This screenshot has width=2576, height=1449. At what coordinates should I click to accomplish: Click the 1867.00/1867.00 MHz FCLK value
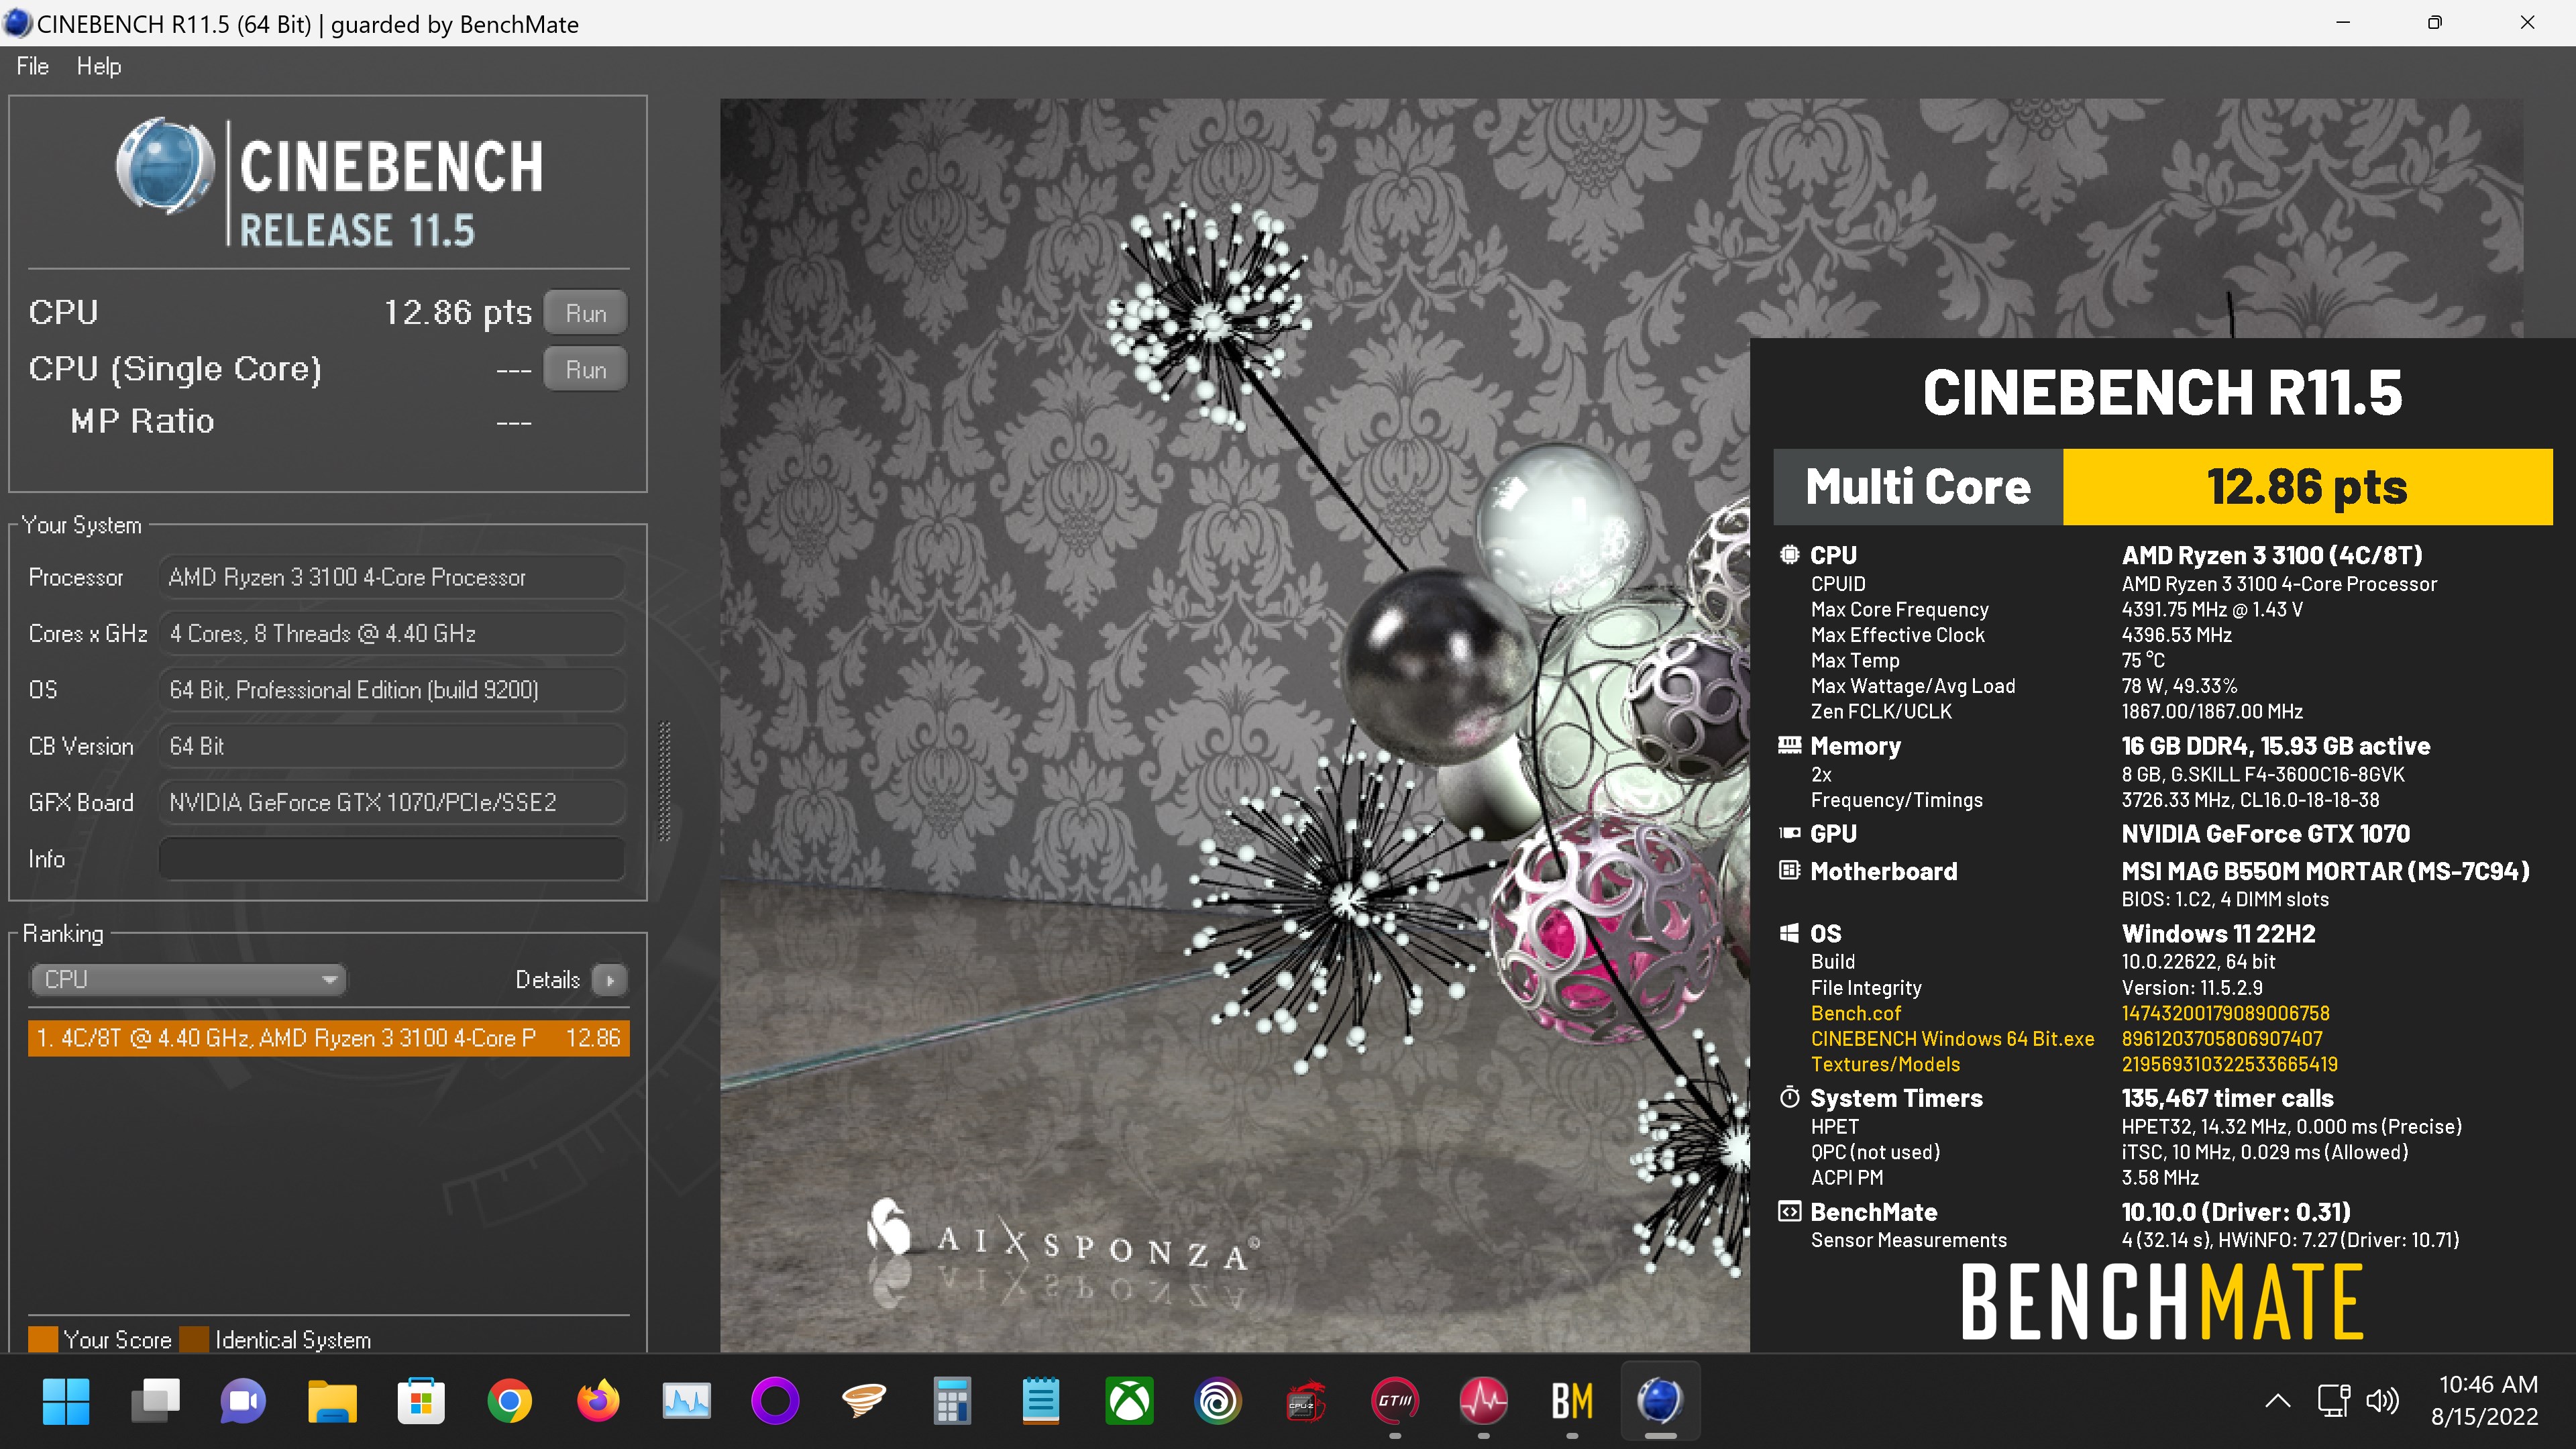[2212, 712]
